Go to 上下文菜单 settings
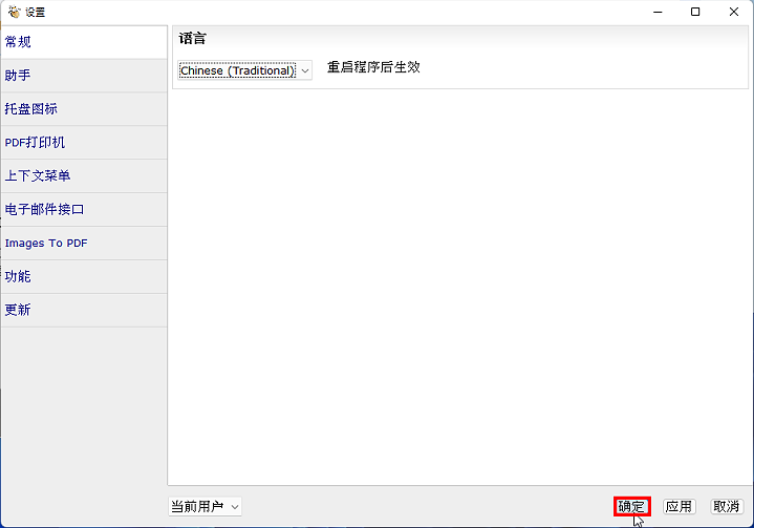This screenshot has height=529, width=757. (x=84, y=176)
